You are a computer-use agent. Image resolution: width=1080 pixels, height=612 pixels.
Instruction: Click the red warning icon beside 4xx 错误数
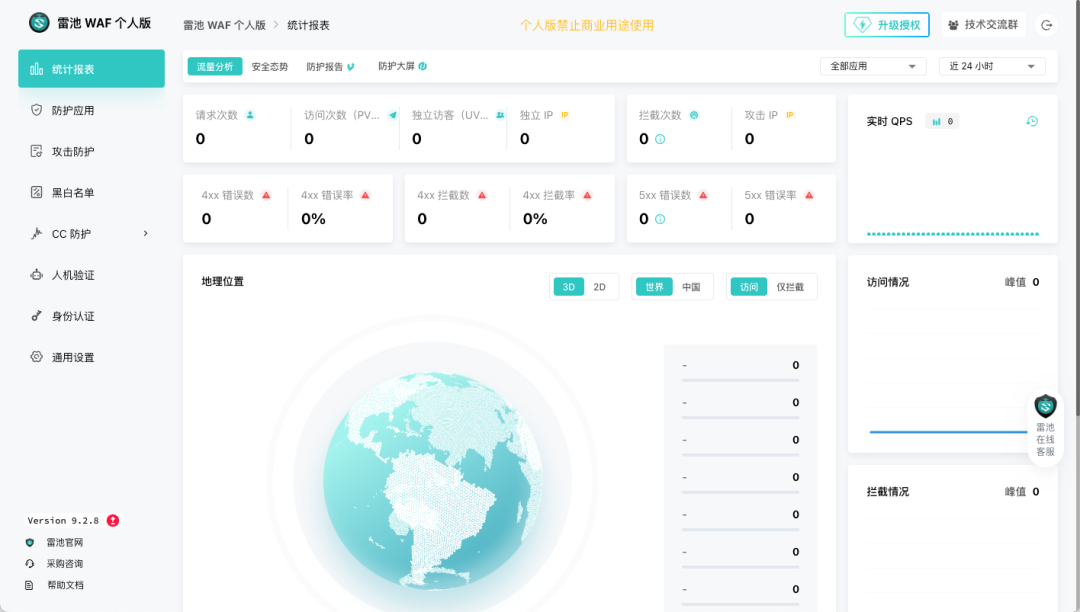[266, 195]
